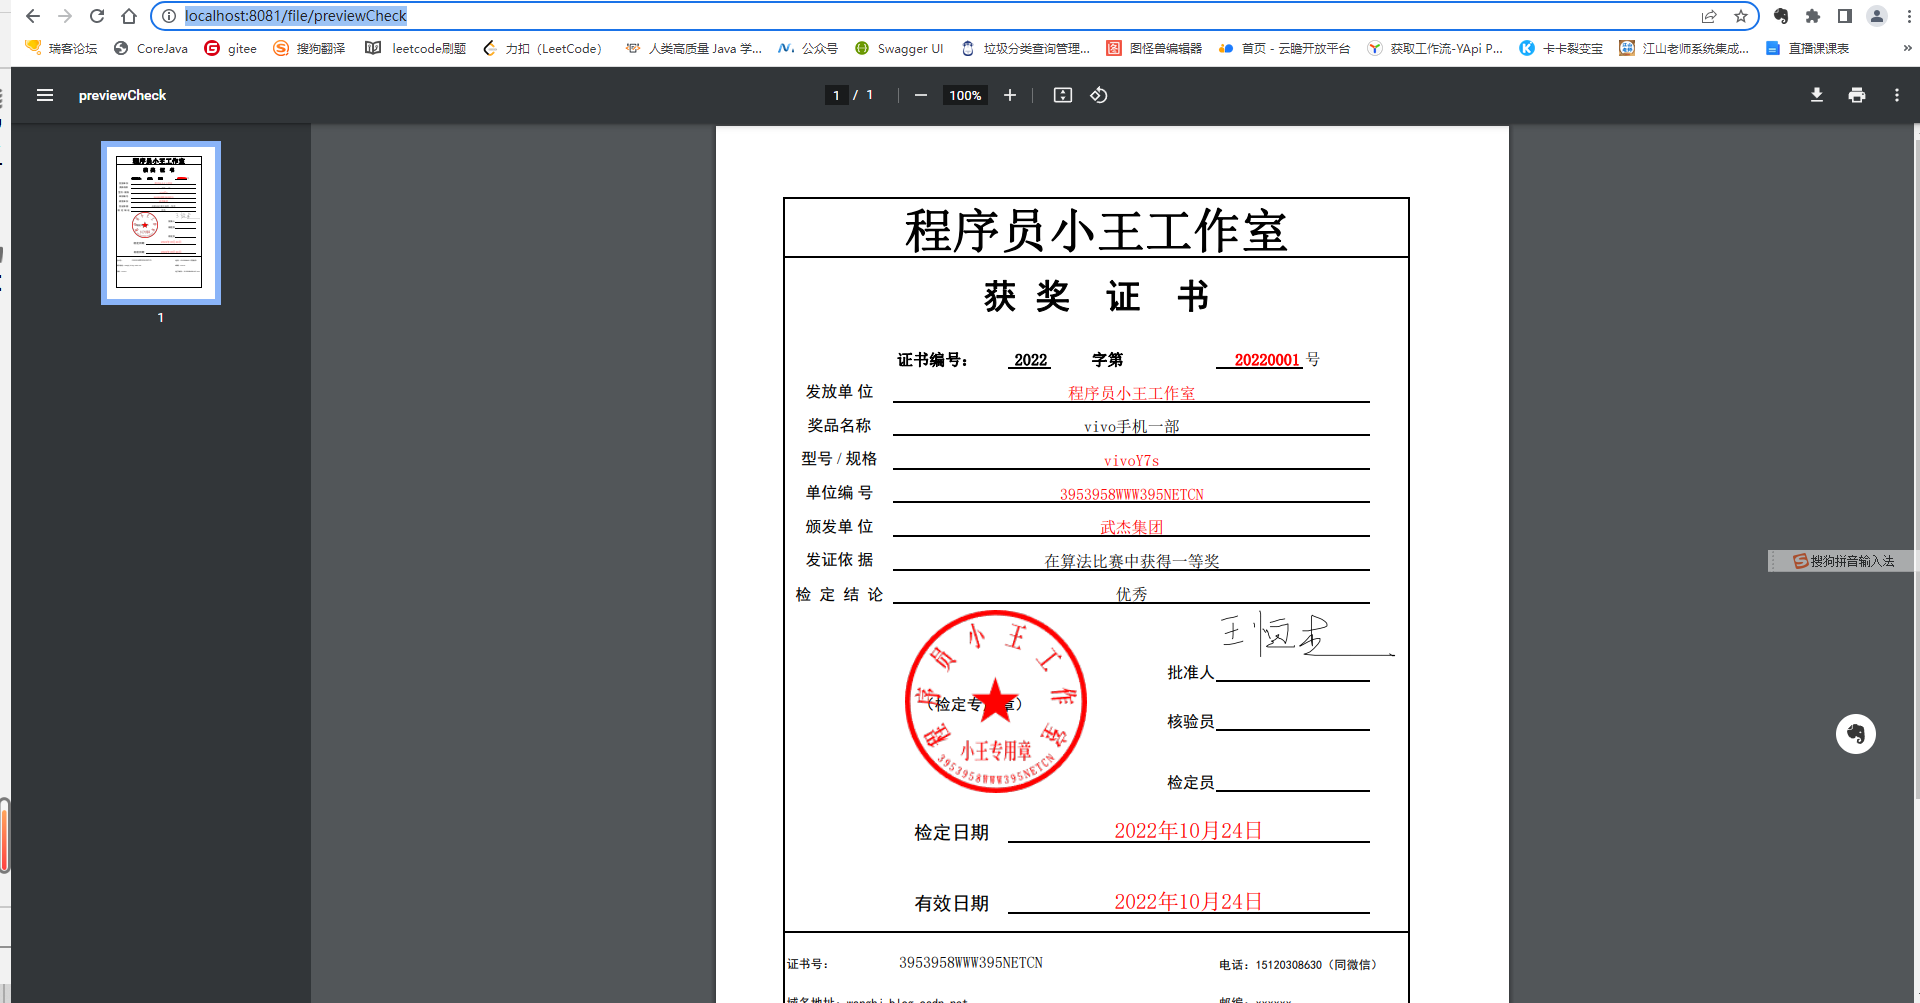This screenshot has height=1003, width=1920.
Task: Open the Evernote extension
Action: click(x=1779, y=16)
